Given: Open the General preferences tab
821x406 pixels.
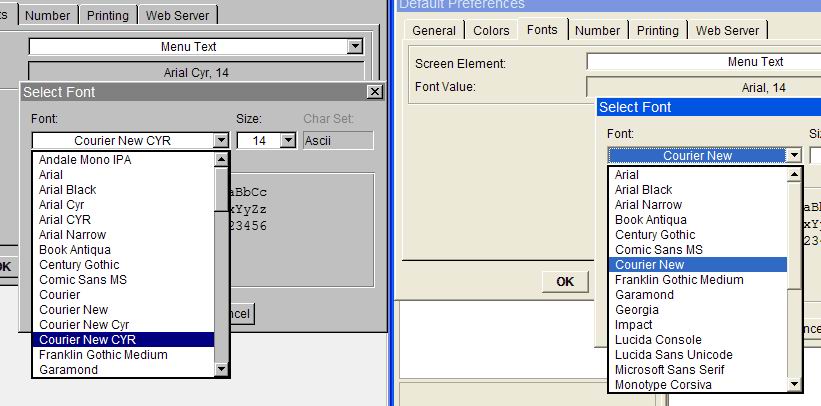Looking at the screenshot, I should point(434,31).
